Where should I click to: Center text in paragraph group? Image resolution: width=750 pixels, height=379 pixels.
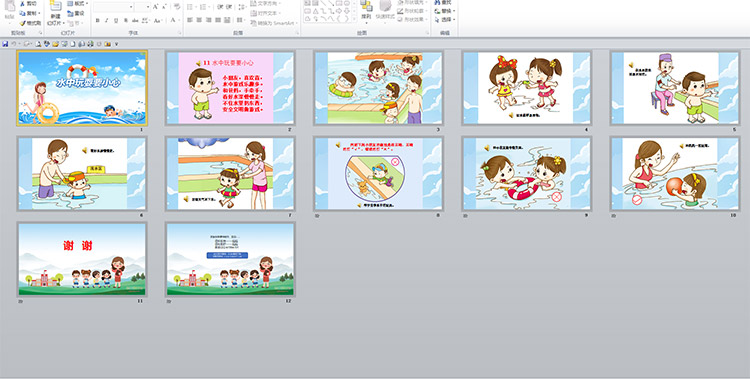click(199, 20)
